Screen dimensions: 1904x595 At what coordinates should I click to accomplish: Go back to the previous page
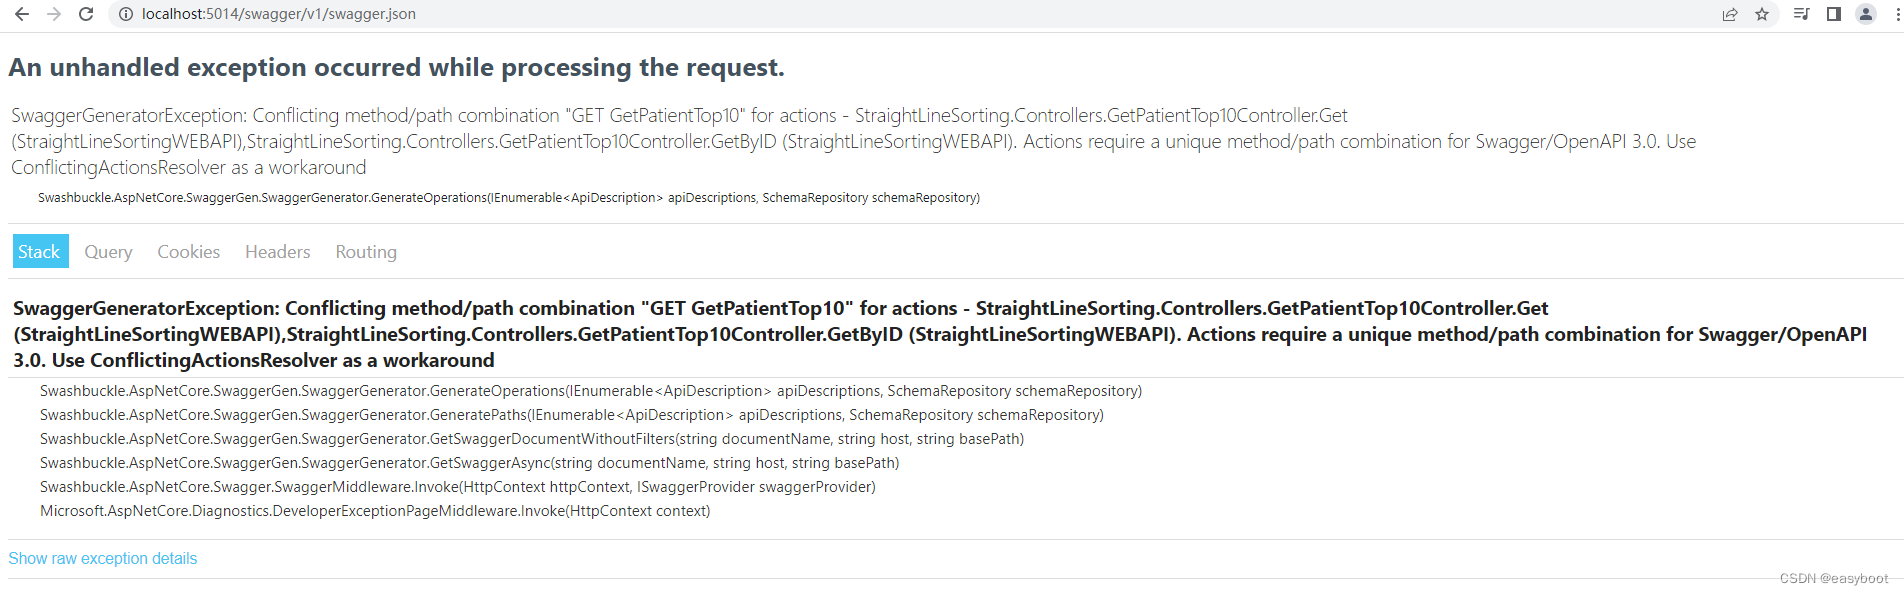[x=22, y=14]
